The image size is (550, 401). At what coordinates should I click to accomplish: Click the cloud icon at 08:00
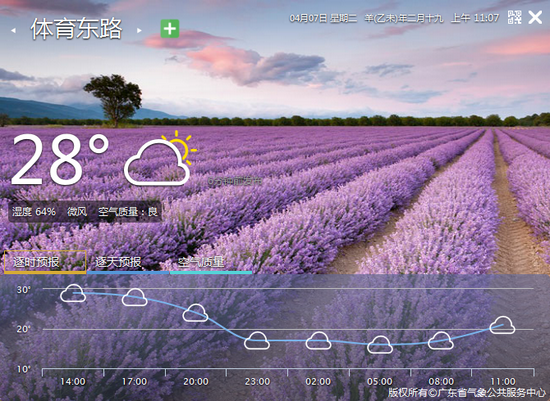[x=441, y=341]
